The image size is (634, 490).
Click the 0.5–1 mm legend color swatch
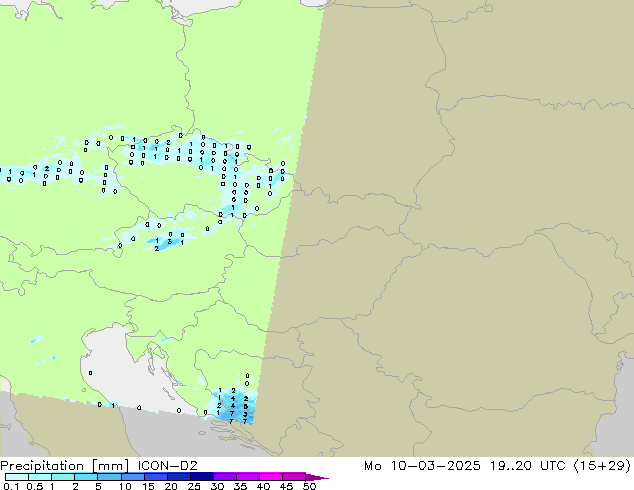40,477
